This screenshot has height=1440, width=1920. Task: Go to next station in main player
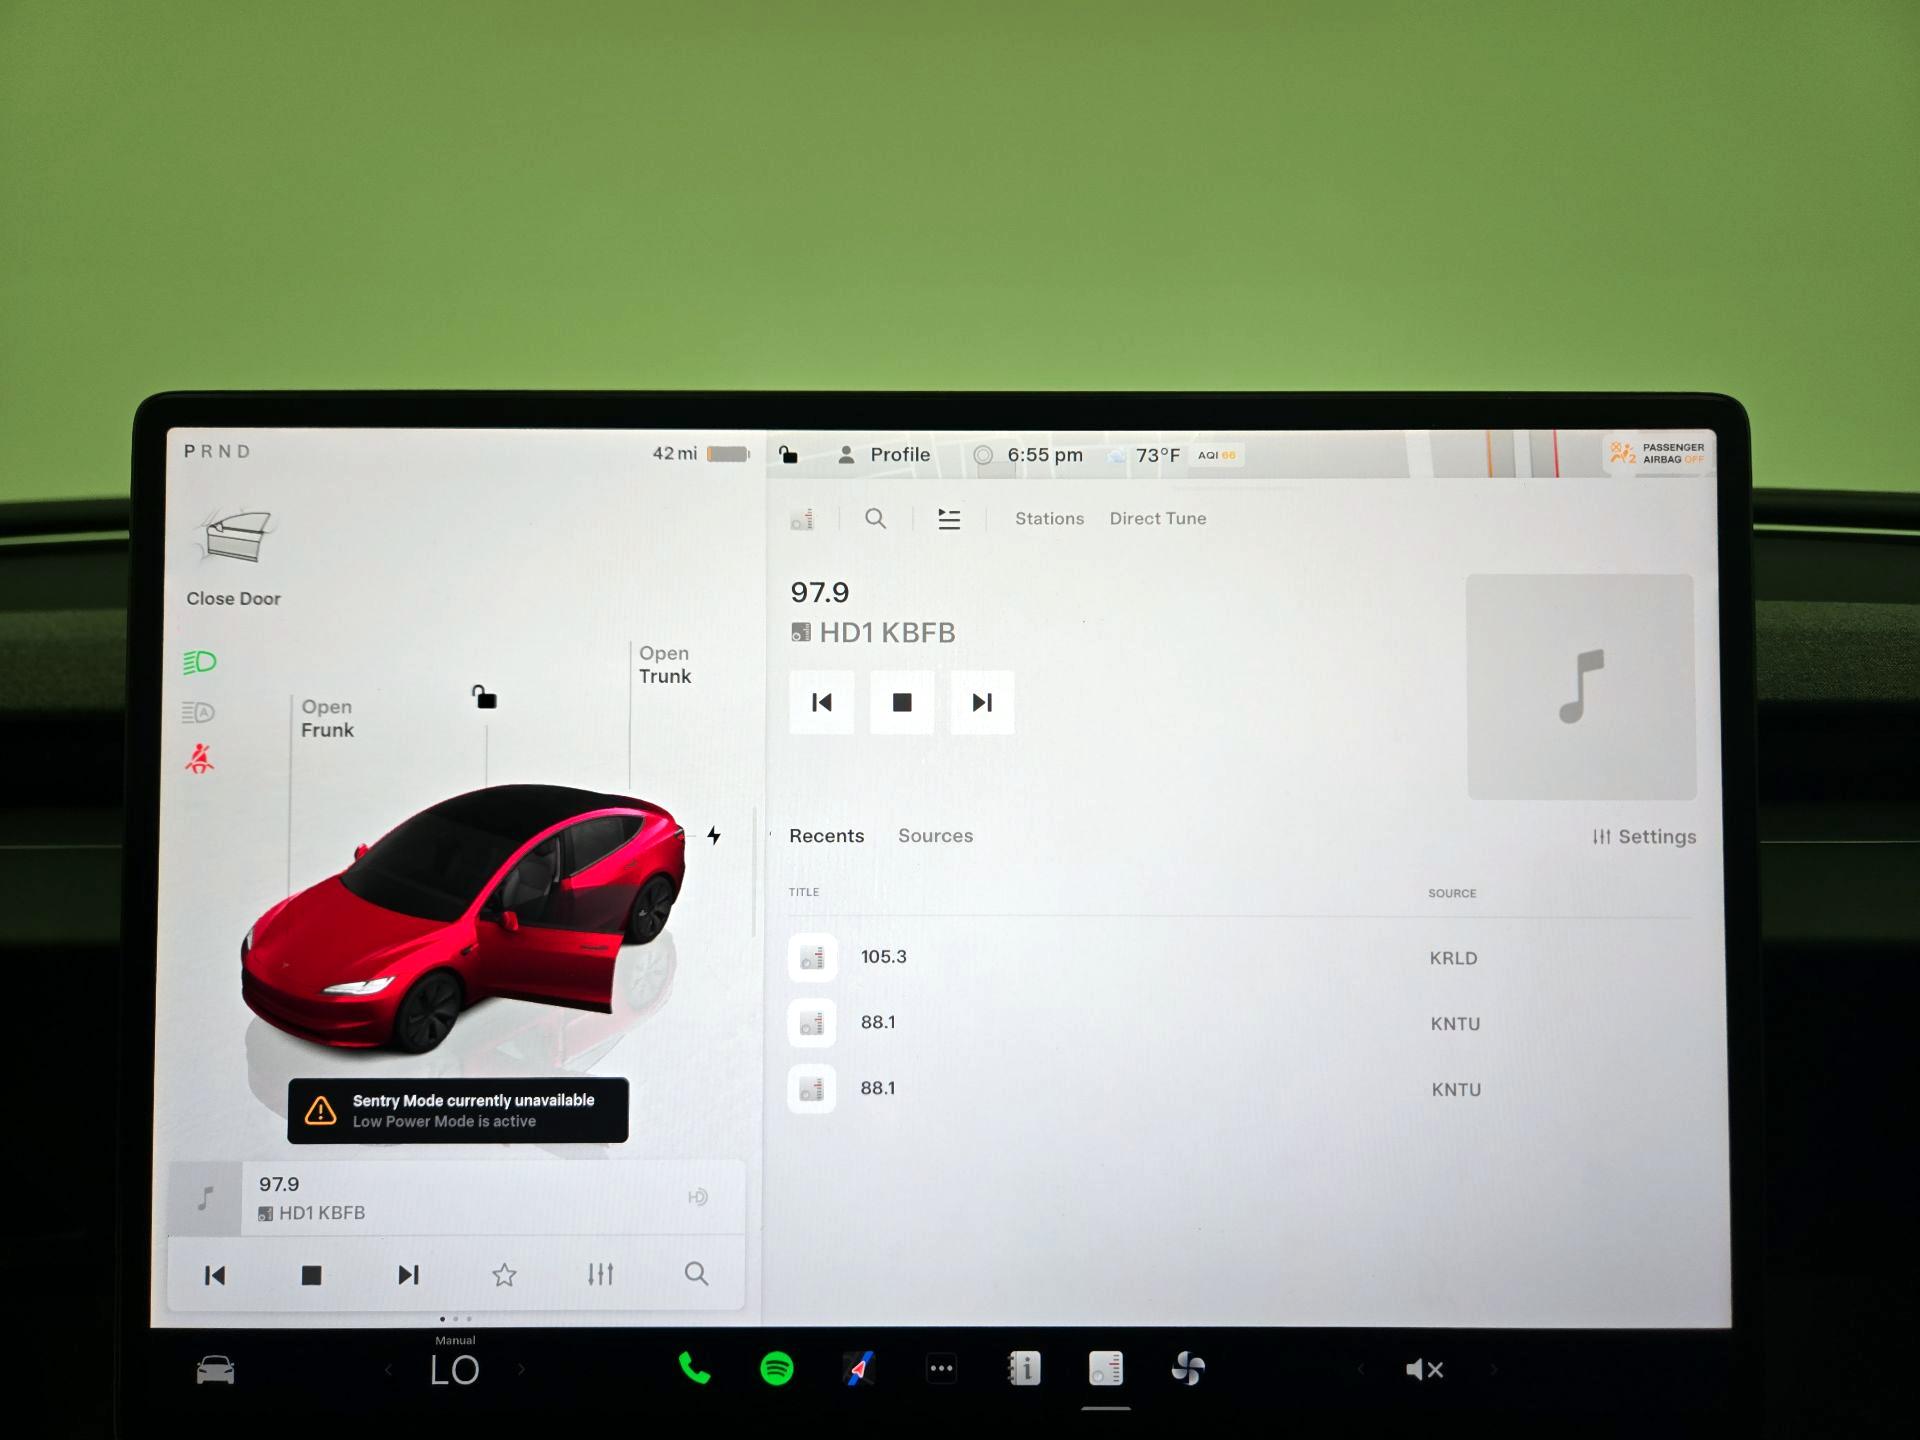(982, 702)
